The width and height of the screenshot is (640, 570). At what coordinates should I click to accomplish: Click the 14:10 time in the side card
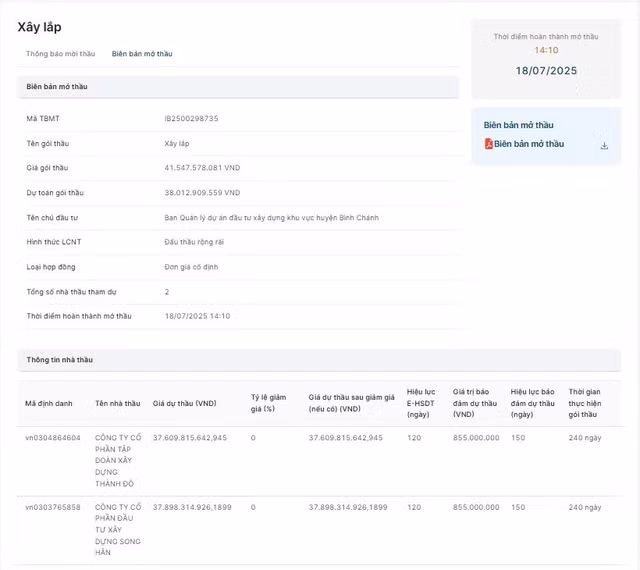coord(546,50)
